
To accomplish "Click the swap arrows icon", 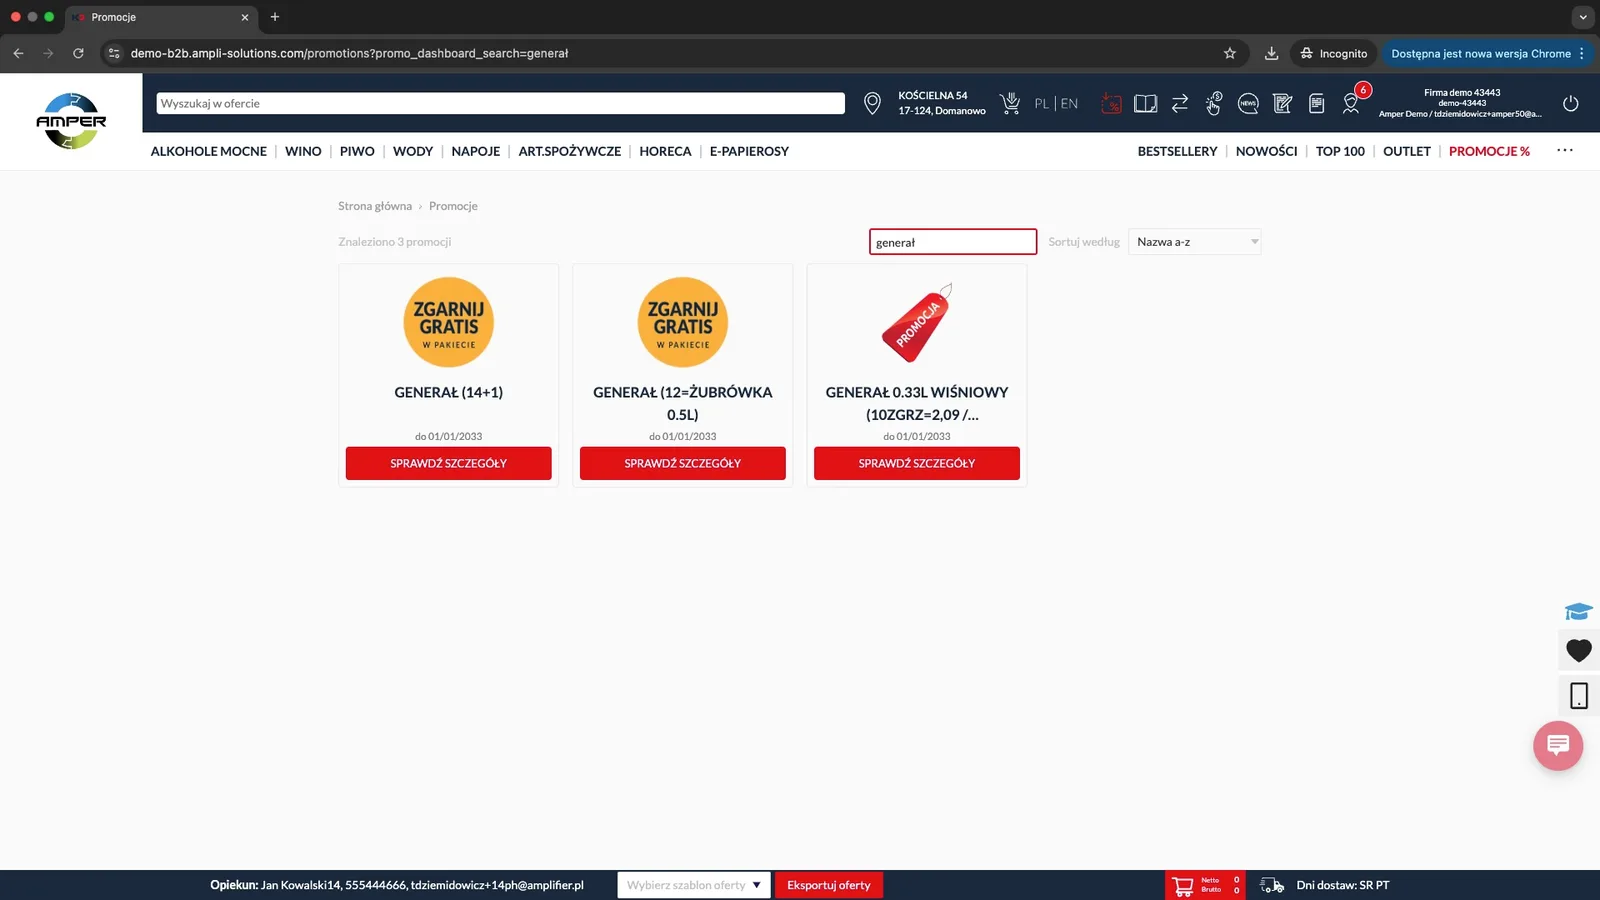I will (1180, 103).
